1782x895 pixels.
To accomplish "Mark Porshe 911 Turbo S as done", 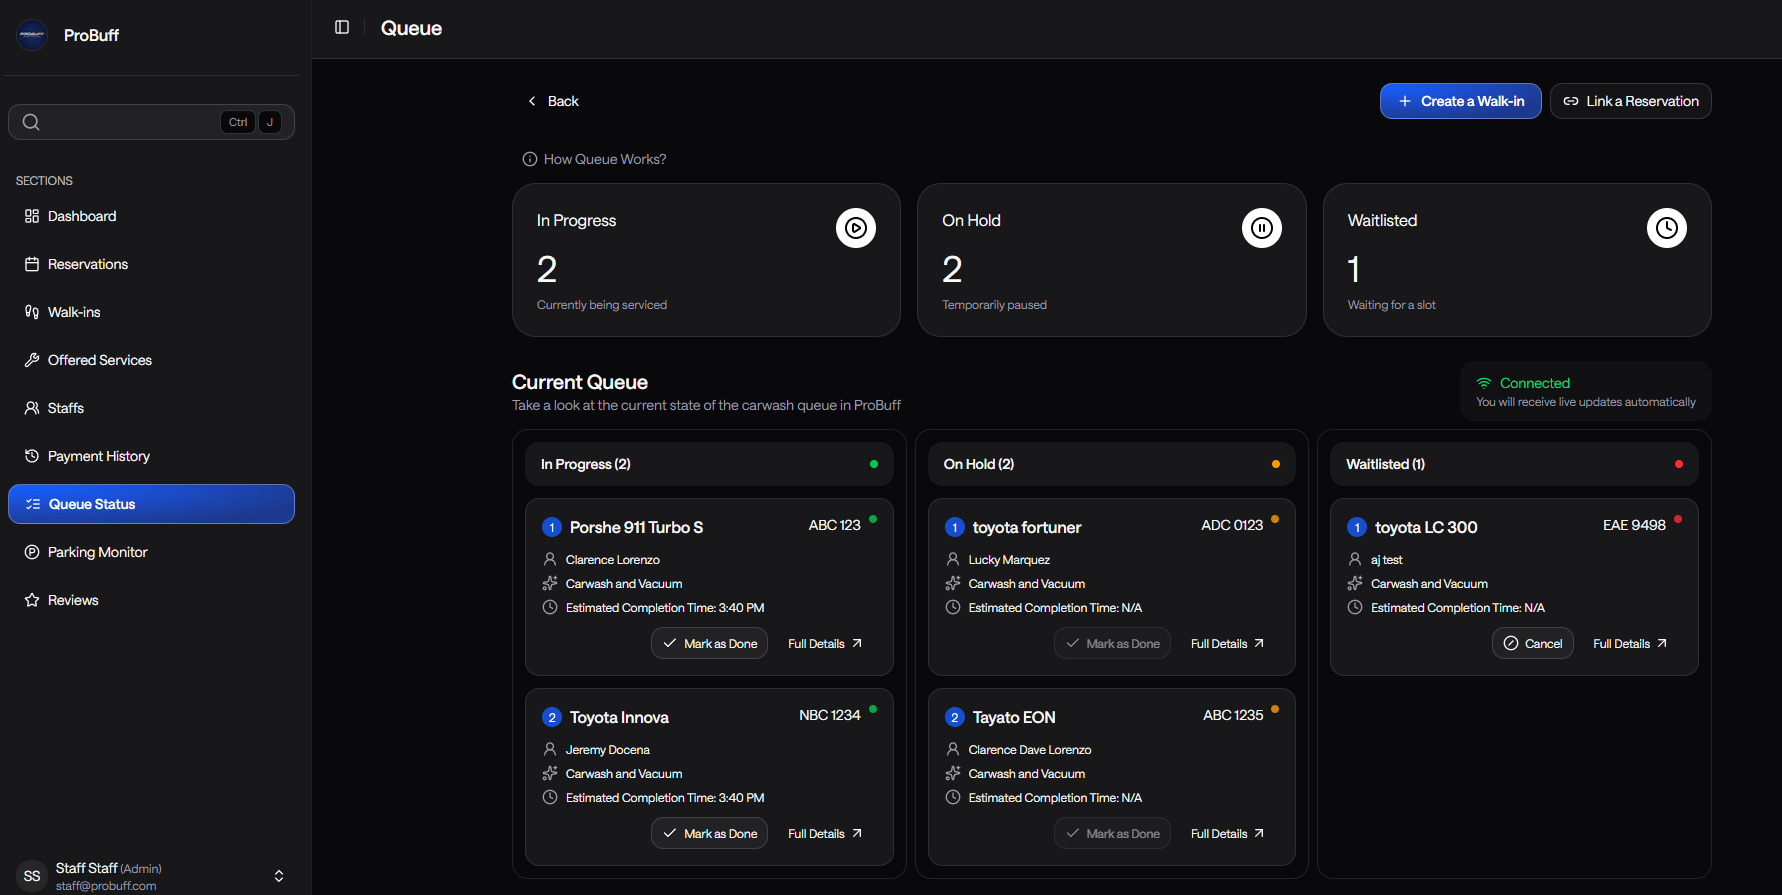I will point(709,643).
